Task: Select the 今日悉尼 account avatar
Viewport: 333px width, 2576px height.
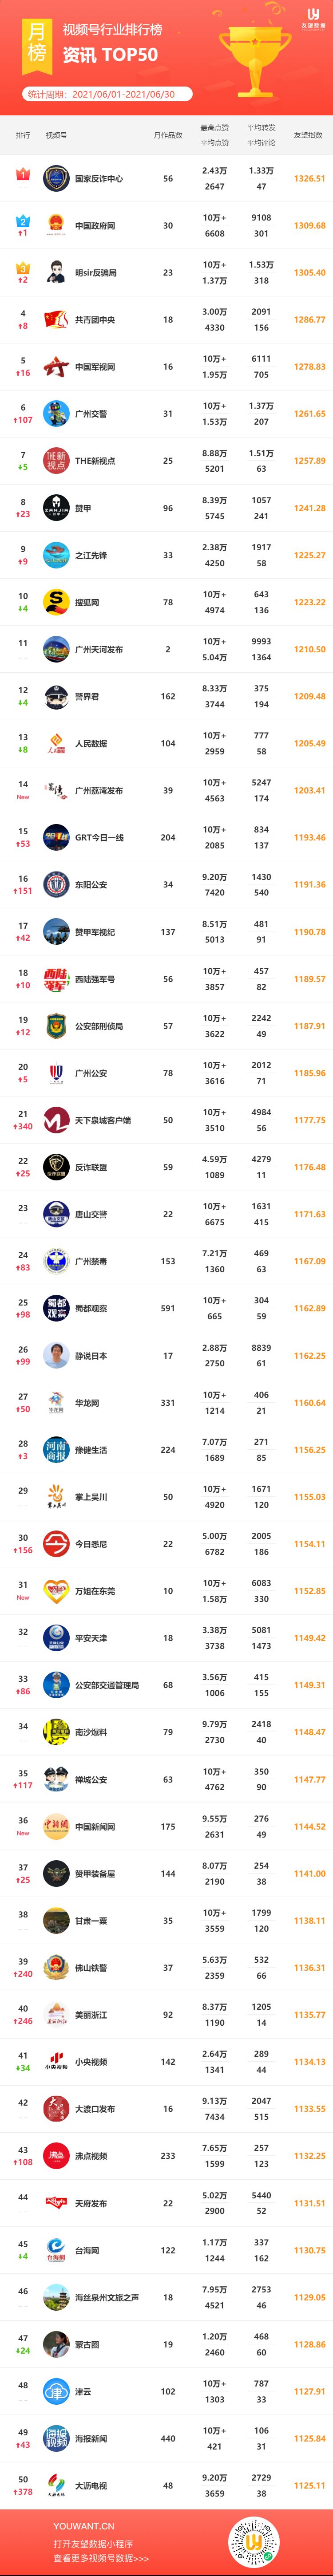Action: click(x=56, y=1544)
